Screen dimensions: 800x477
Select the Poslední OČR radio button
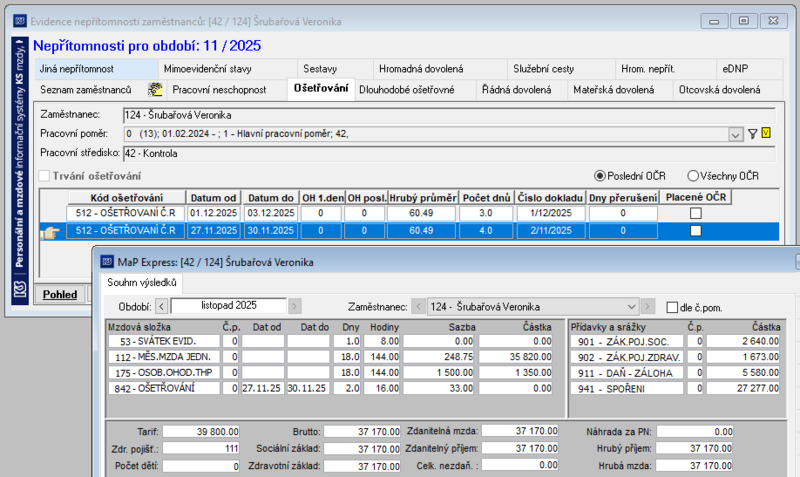click(599, 176)
